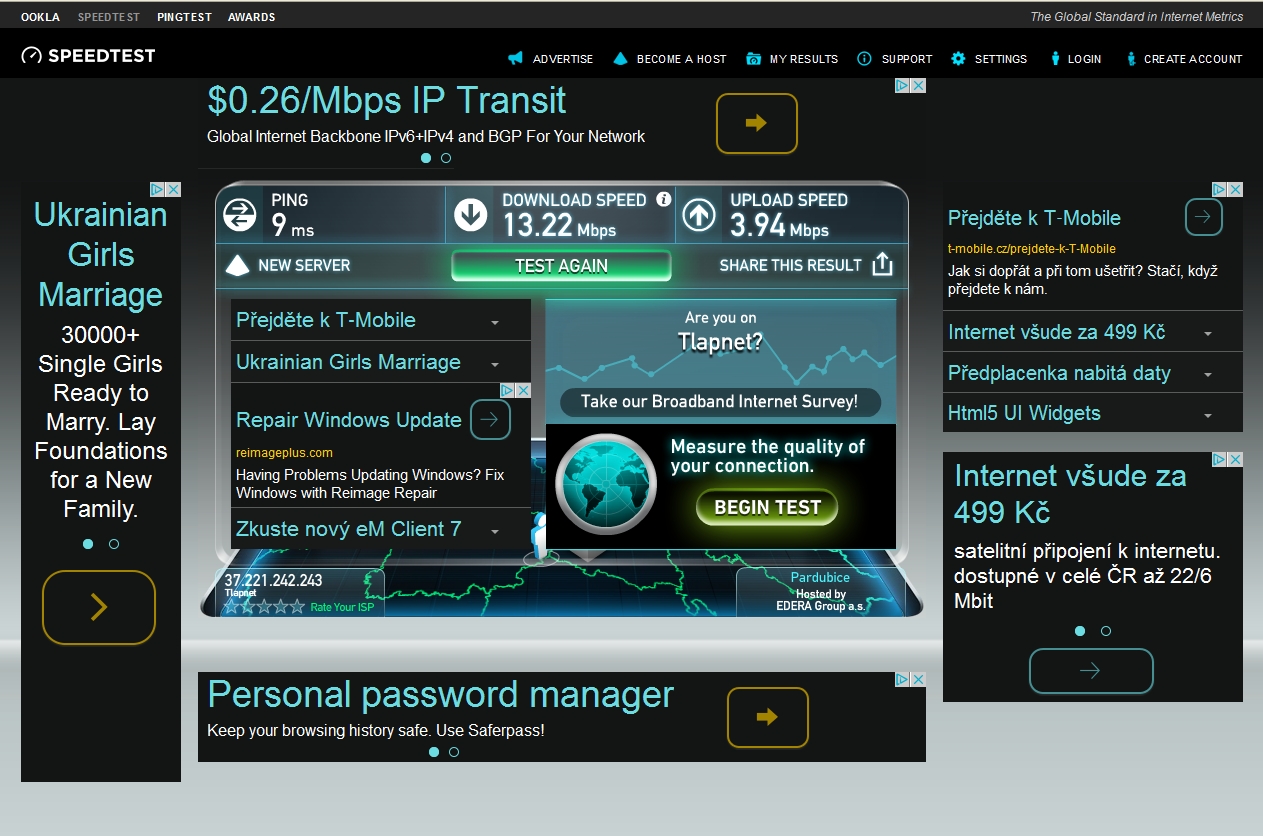Viewport: 1263px width, 836px height.
Task: Click the Ping arrows icon
Action: (240, 215)
